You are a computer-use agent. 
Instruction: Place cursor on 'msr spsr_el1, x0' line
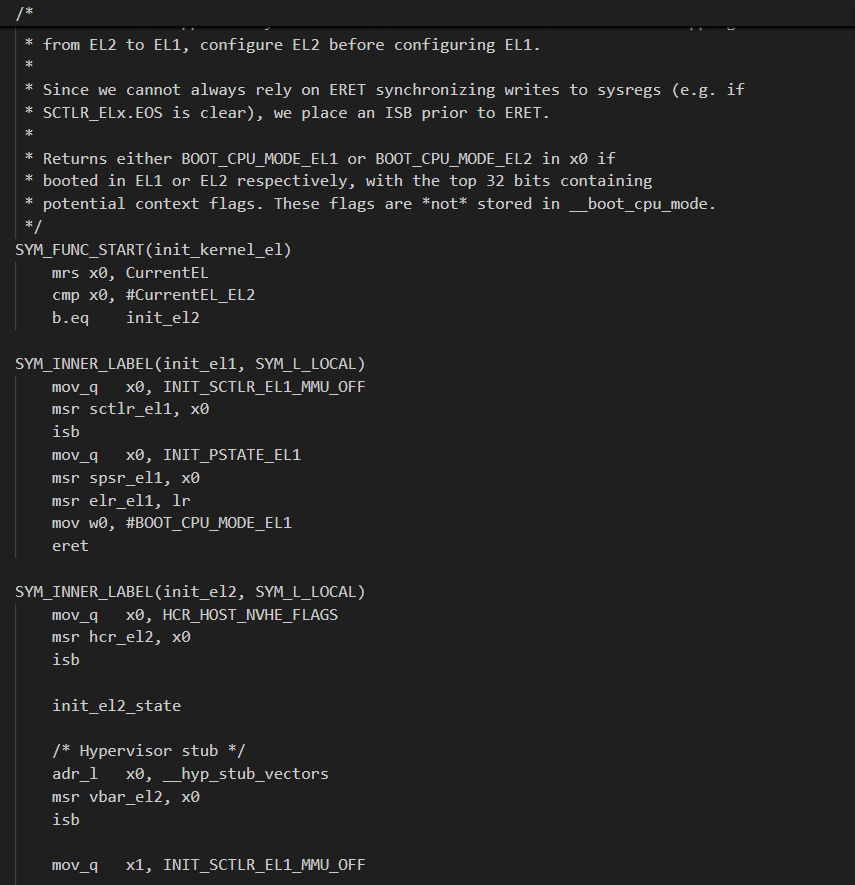tap(126, 478)
